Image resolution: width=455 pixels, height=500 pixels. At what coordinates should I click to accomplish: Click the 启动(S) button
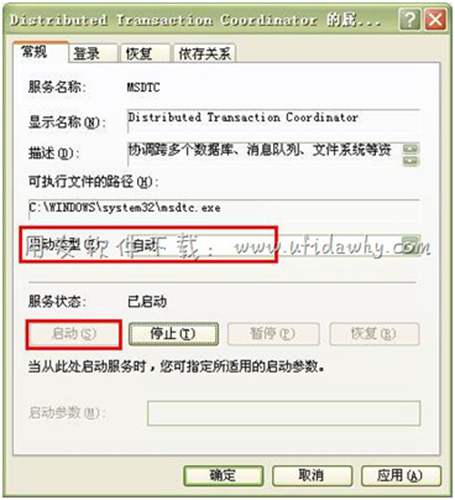[74, 334]
